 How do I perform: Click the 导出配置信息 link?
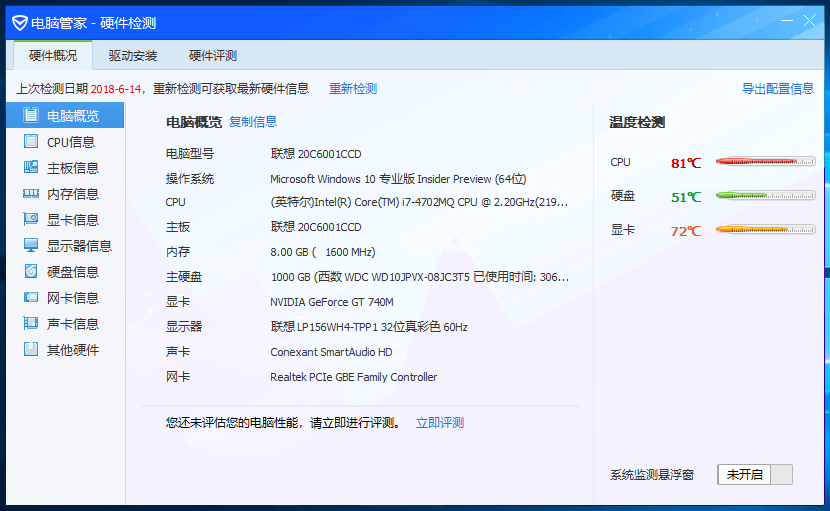pyautogui.click(x=778, y=88)
